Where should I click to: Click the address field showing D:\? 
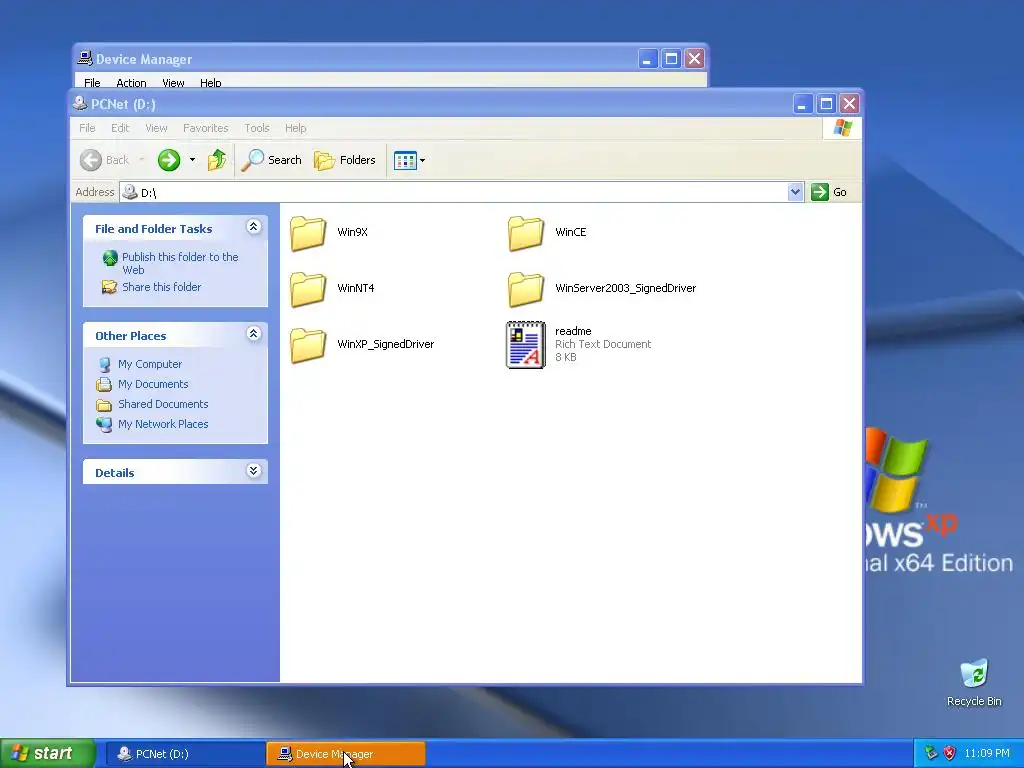453,192
